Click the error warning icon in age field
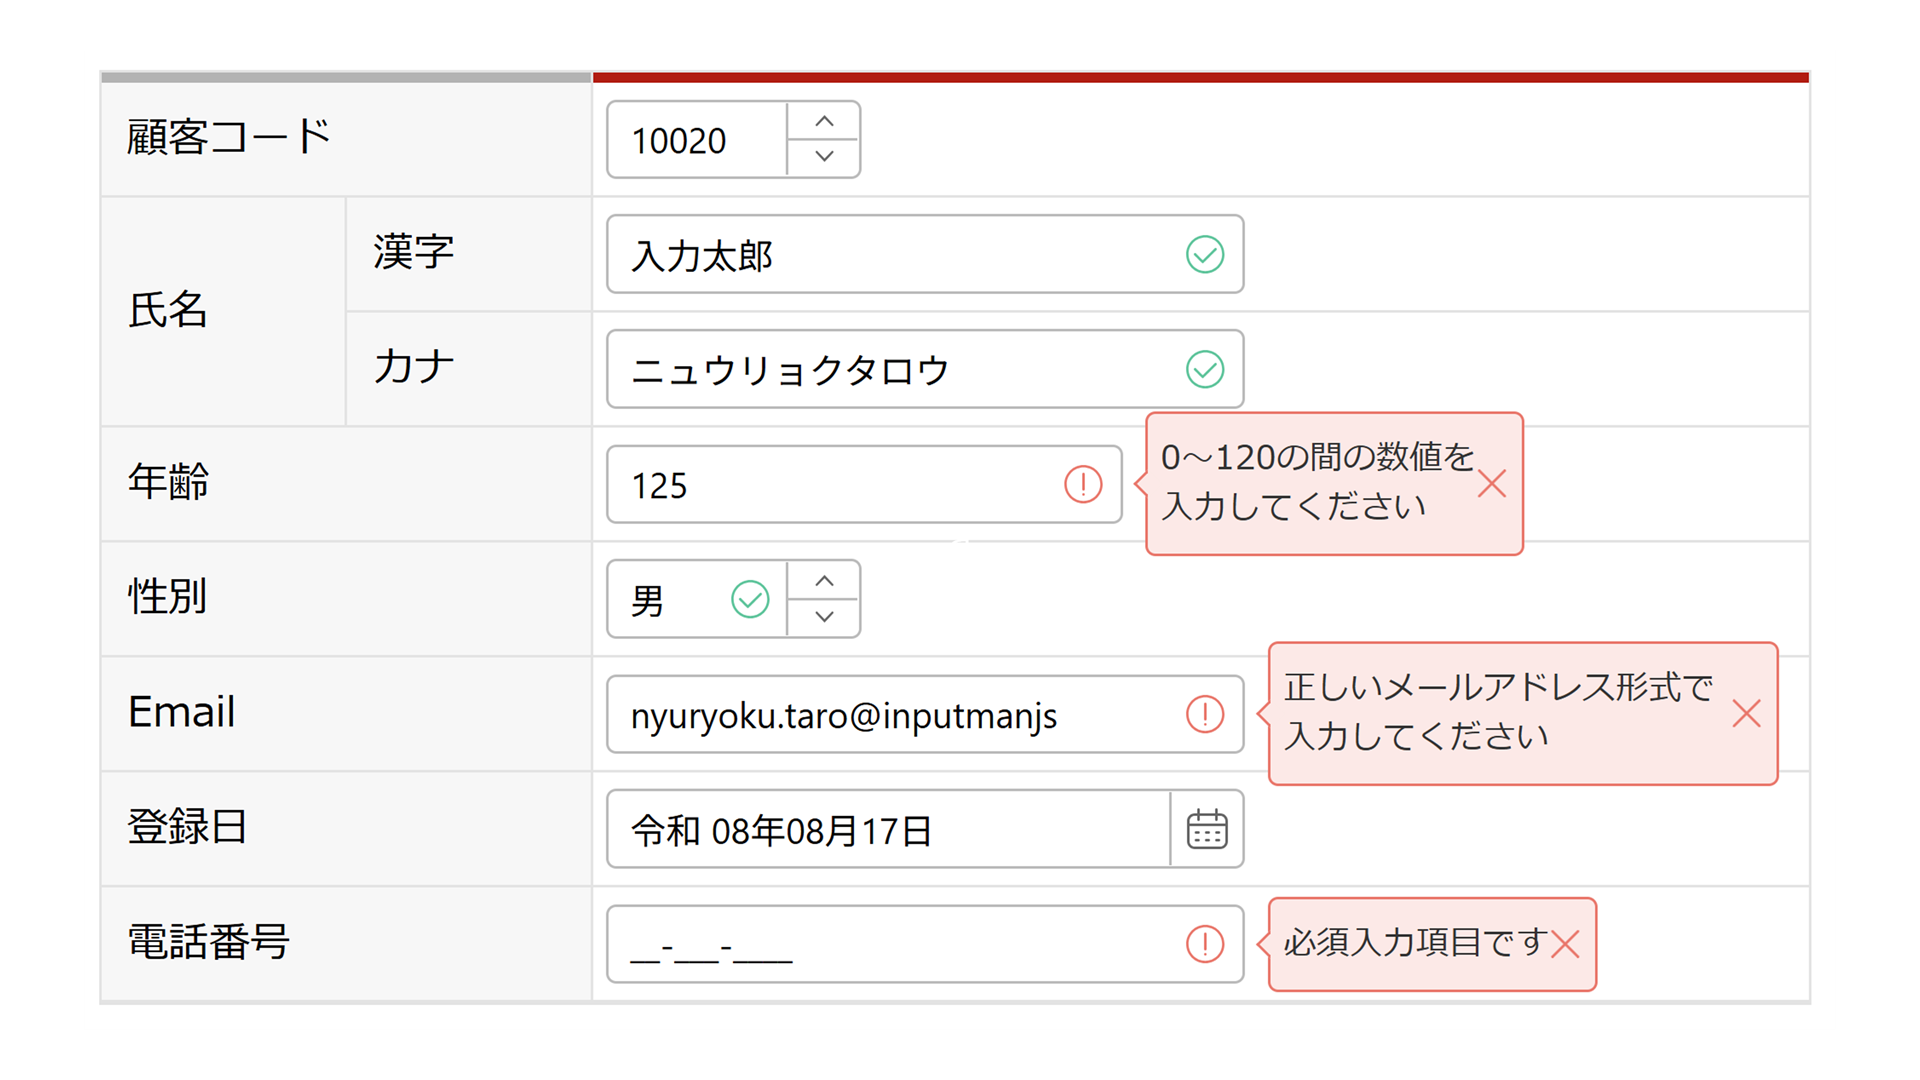Viewport: 1920px width, 1080px height. (1083, 484)
